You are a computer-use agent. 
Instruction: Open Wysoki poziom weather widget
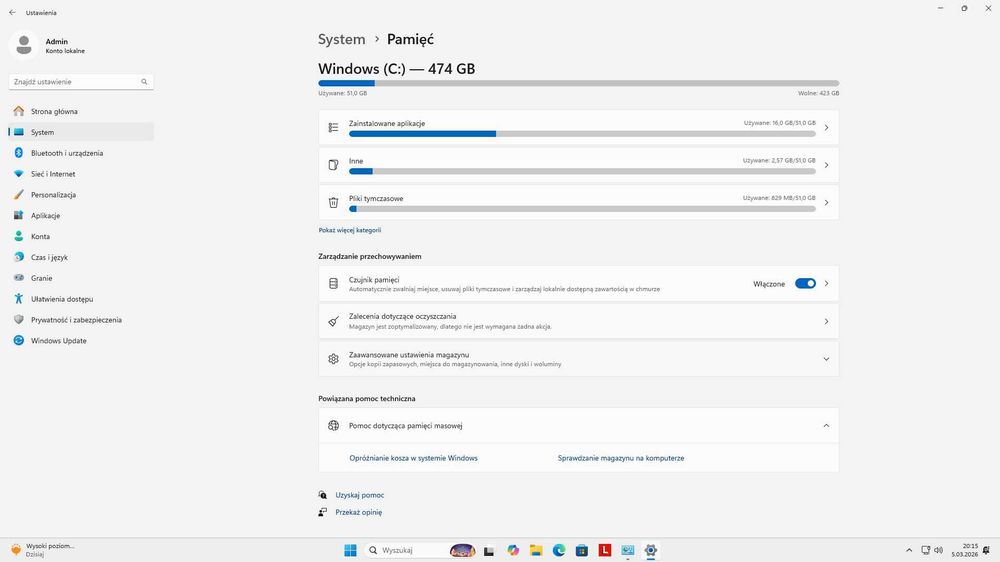click(43, 550)
